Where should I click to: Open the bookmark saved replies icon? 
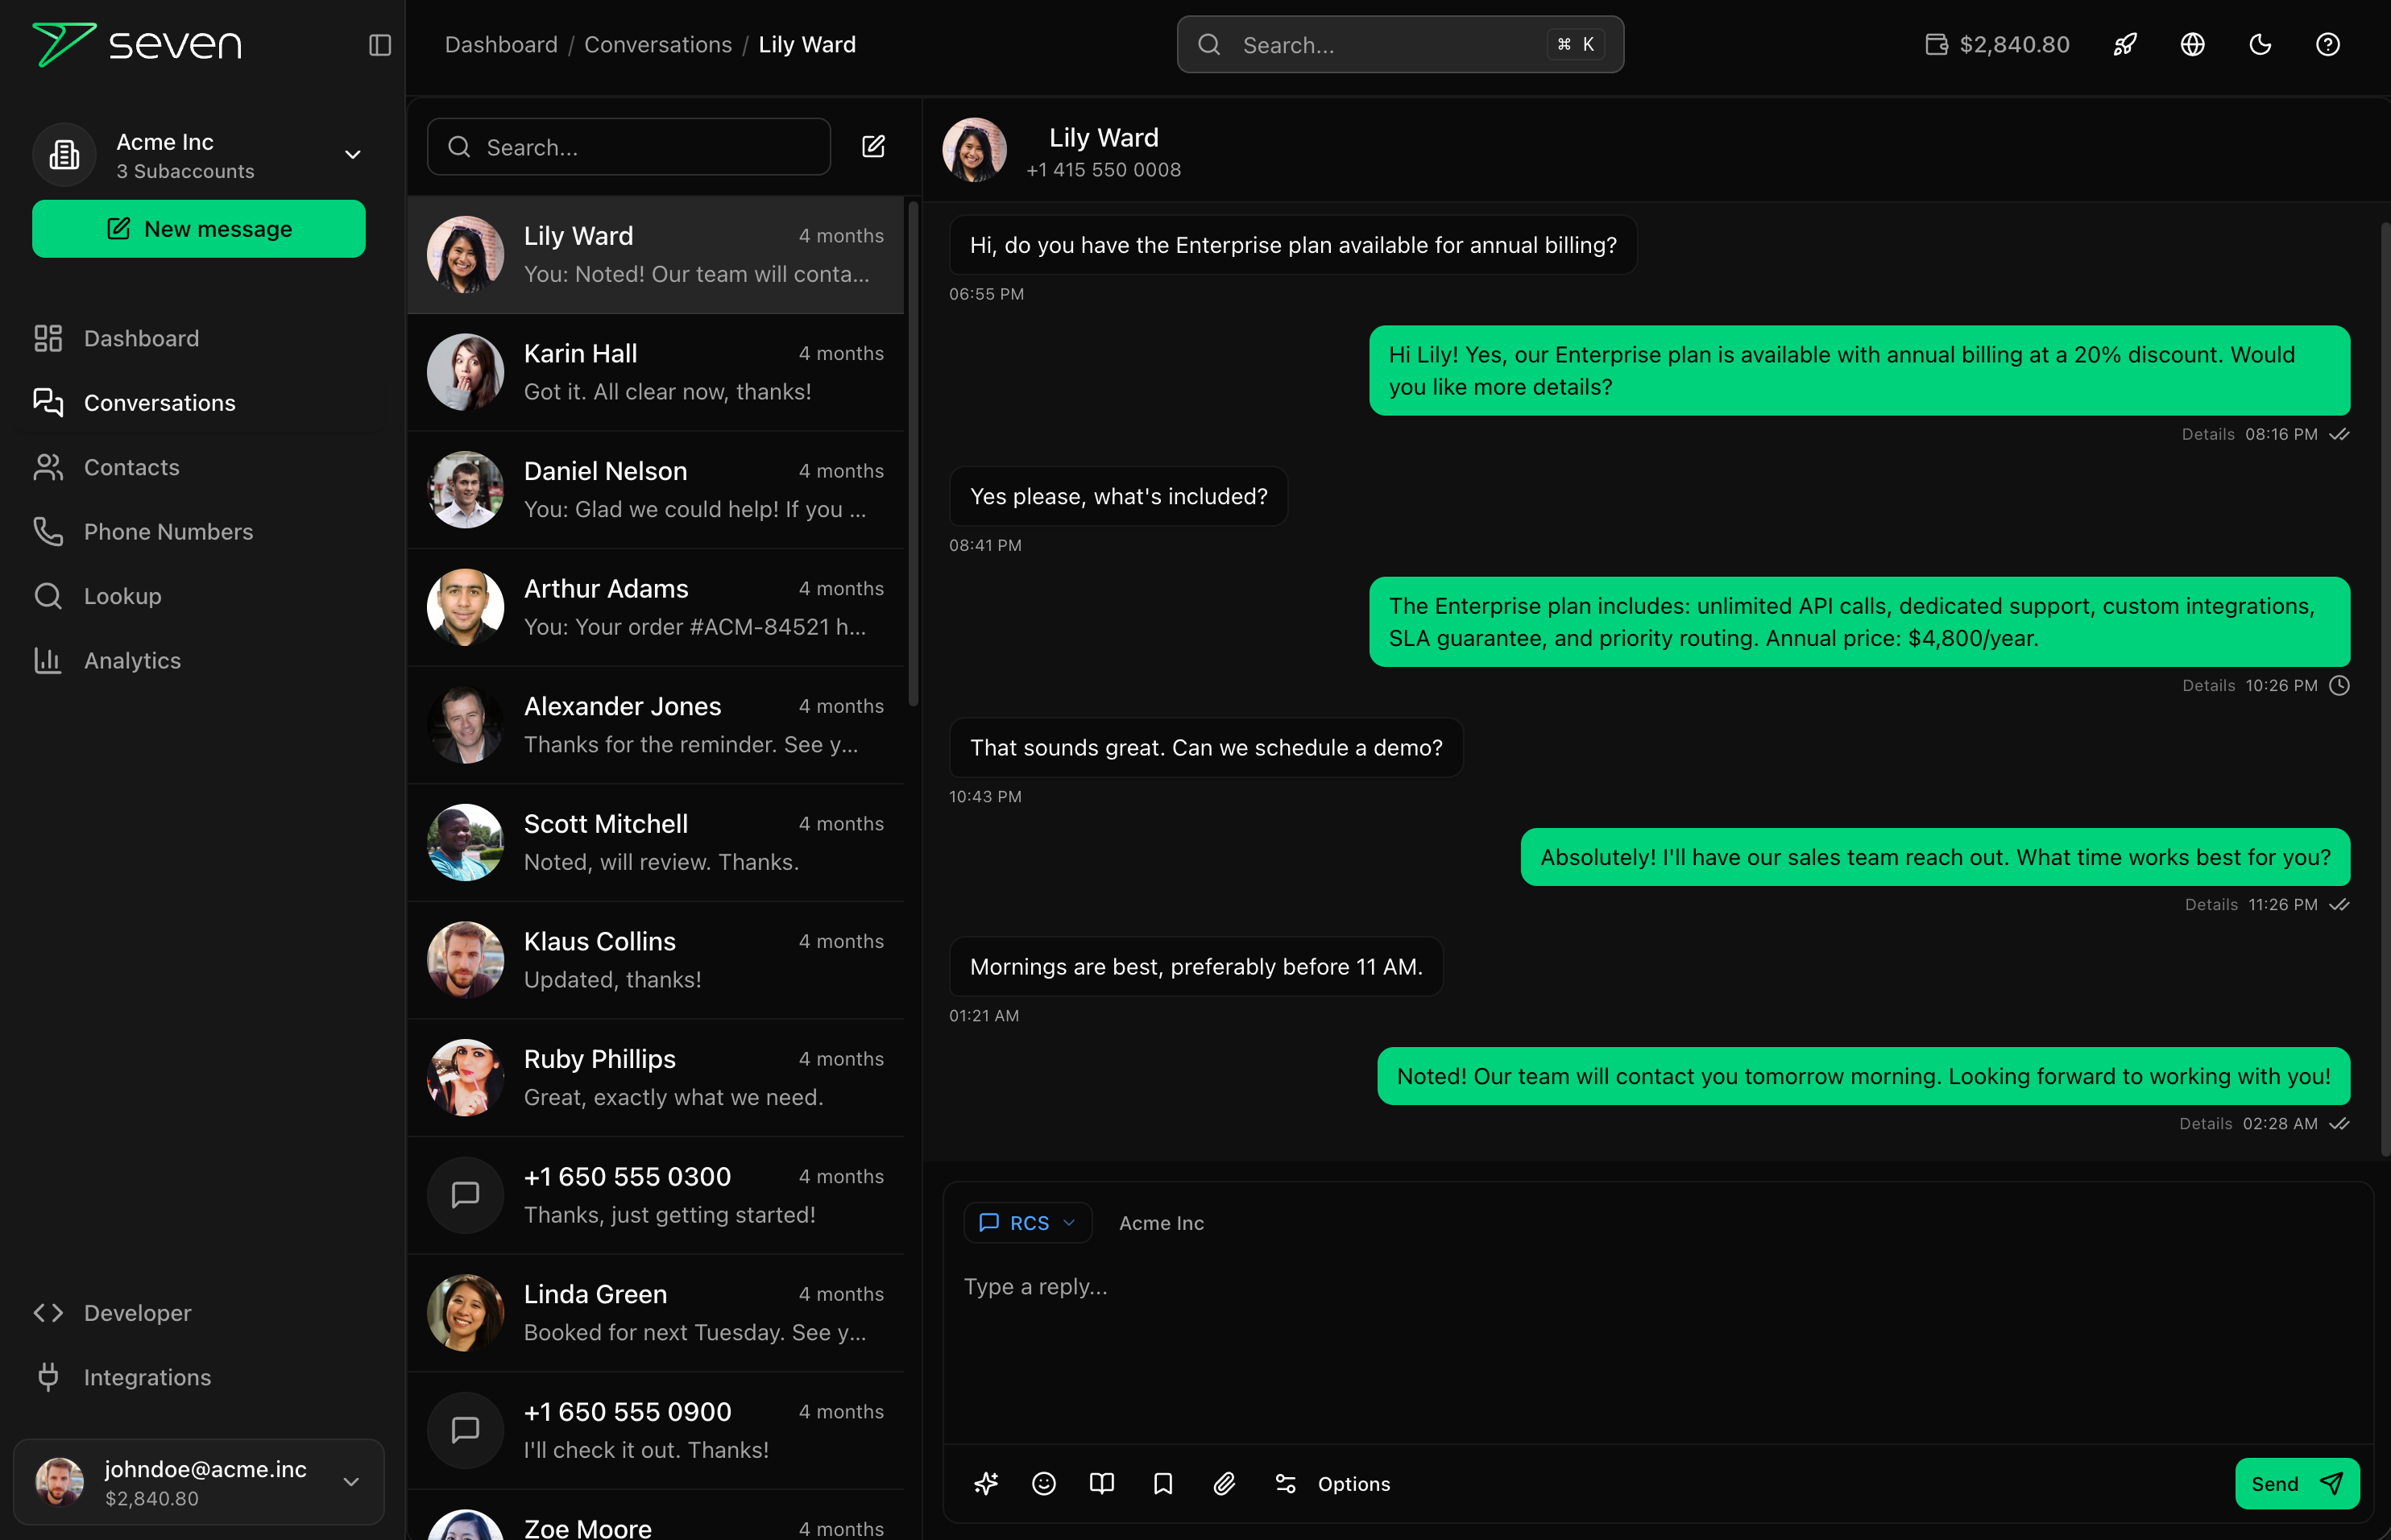[1162, 1483]
